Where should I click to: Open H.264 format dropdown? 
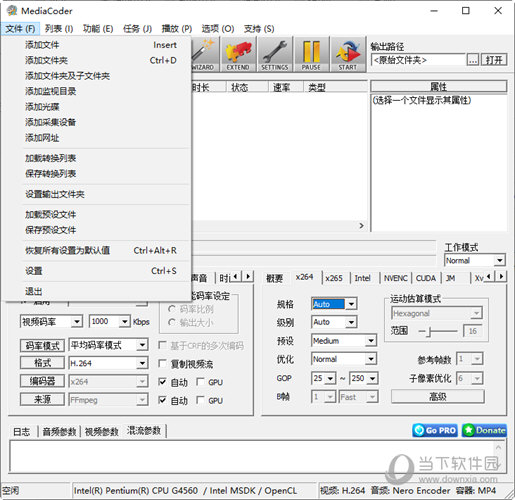142,363
